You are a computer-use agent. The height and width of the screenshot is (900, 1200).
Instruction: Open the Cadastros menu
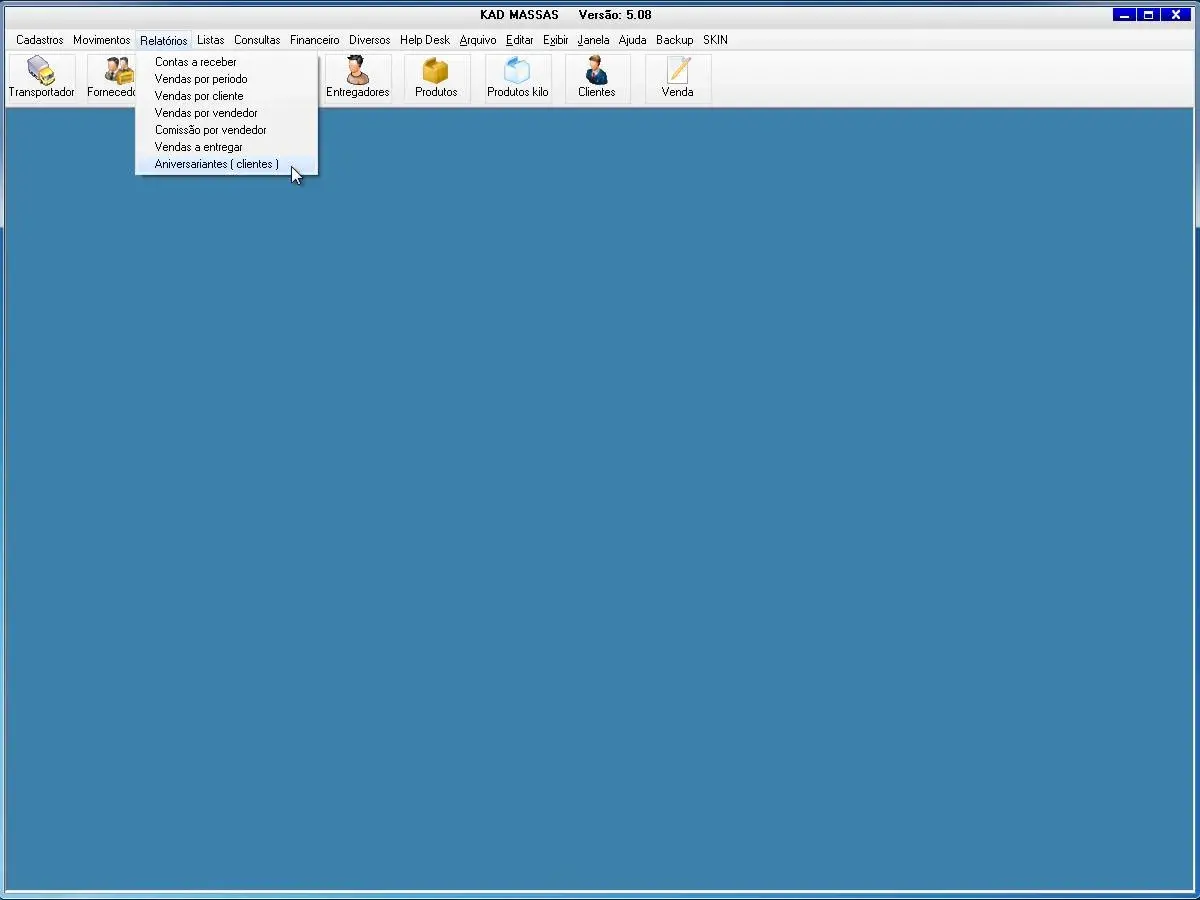click(40, 40)
